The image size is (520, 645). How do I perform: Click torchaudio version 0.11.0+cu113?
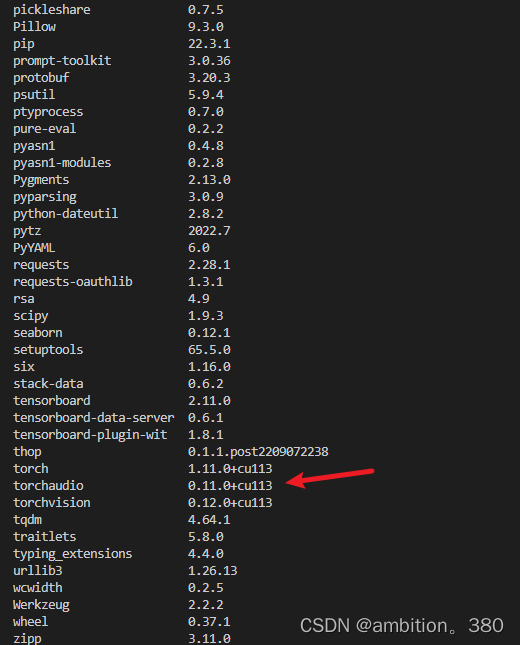click(230, 486)
